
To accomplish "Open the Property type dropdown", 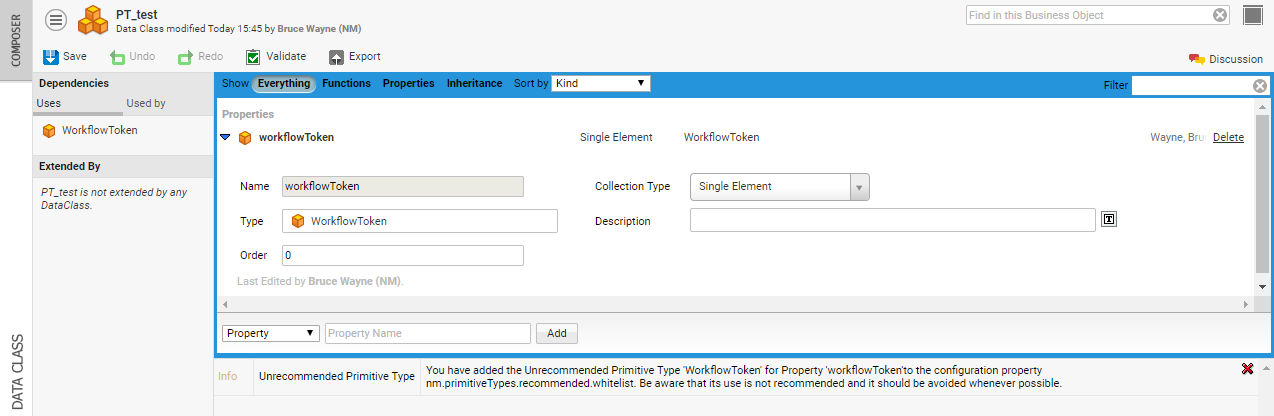I will [270, 333].
